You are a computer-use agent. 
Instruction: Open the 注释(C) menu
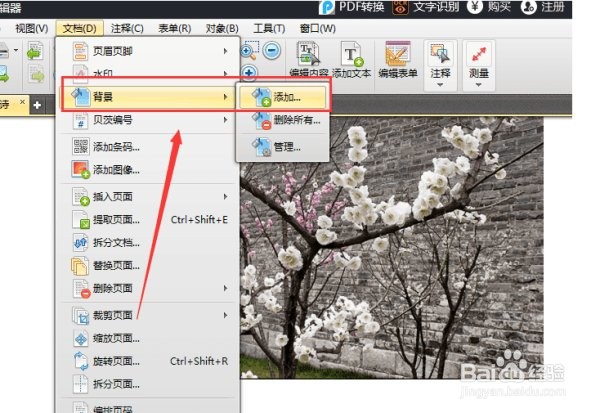point(127,28)
